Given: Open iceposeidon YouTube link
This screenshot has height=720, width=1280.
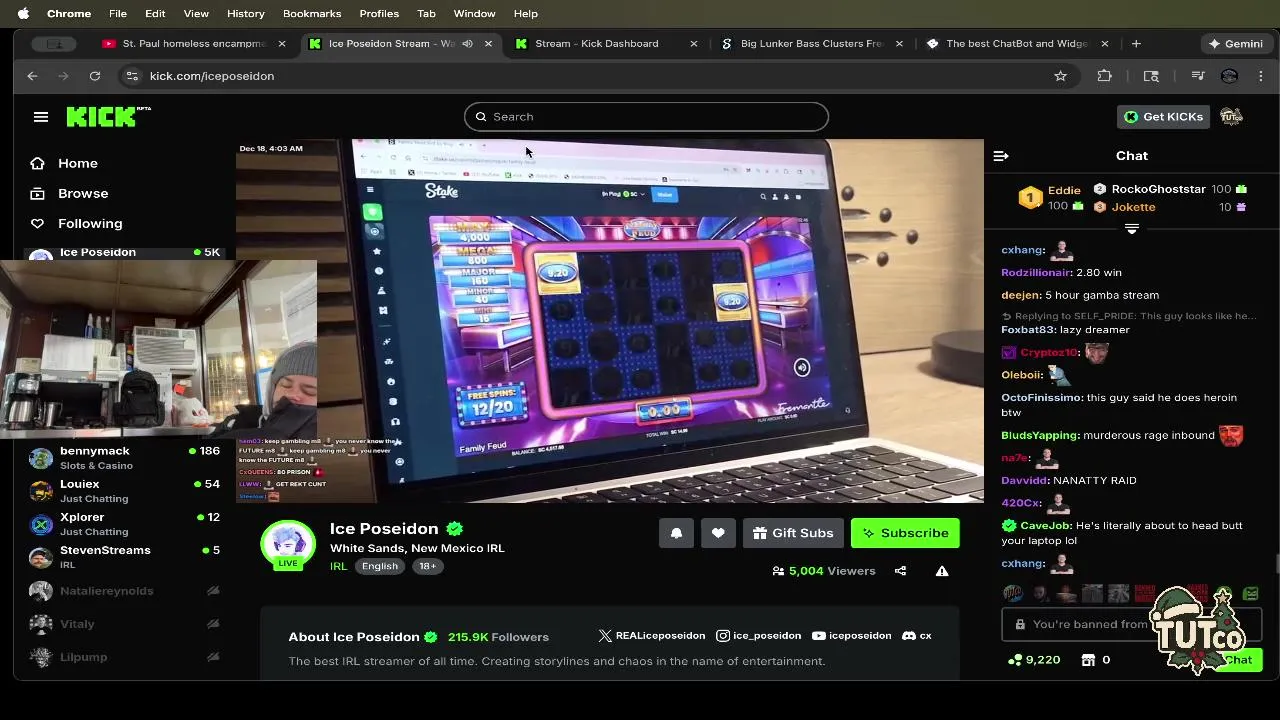Looking at the screenshot, I should 851,636.
